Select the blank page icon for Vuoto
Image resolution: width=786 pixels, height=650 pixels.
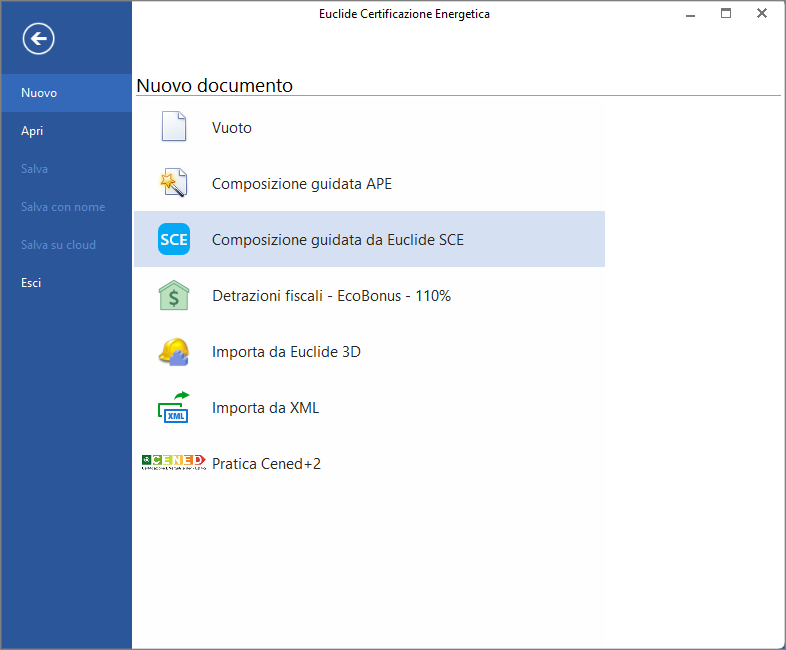pyautogui.click(x=174, y=127)
